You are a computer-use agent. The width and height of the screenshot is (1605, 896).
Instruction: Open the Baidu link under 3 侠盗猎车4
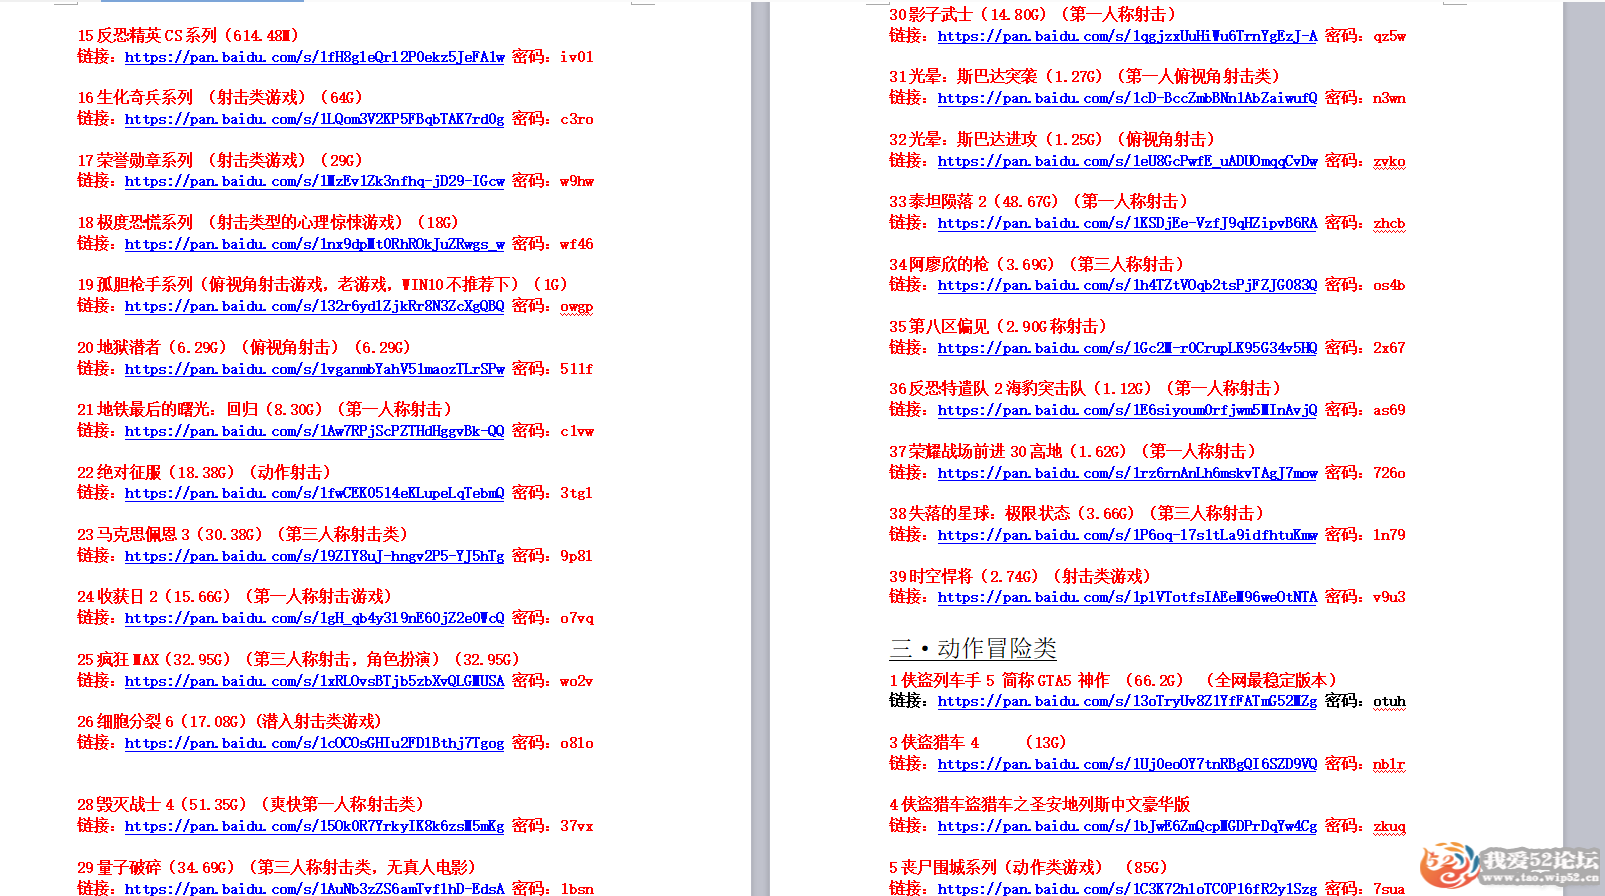point(1127,764)
